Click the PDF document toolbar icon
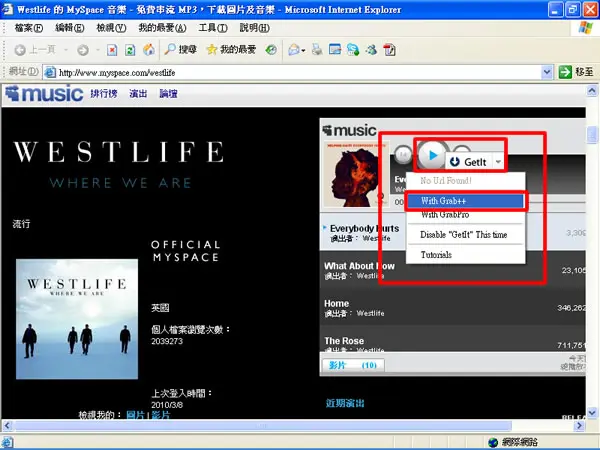The image size is (600, 450). point(390,50)
